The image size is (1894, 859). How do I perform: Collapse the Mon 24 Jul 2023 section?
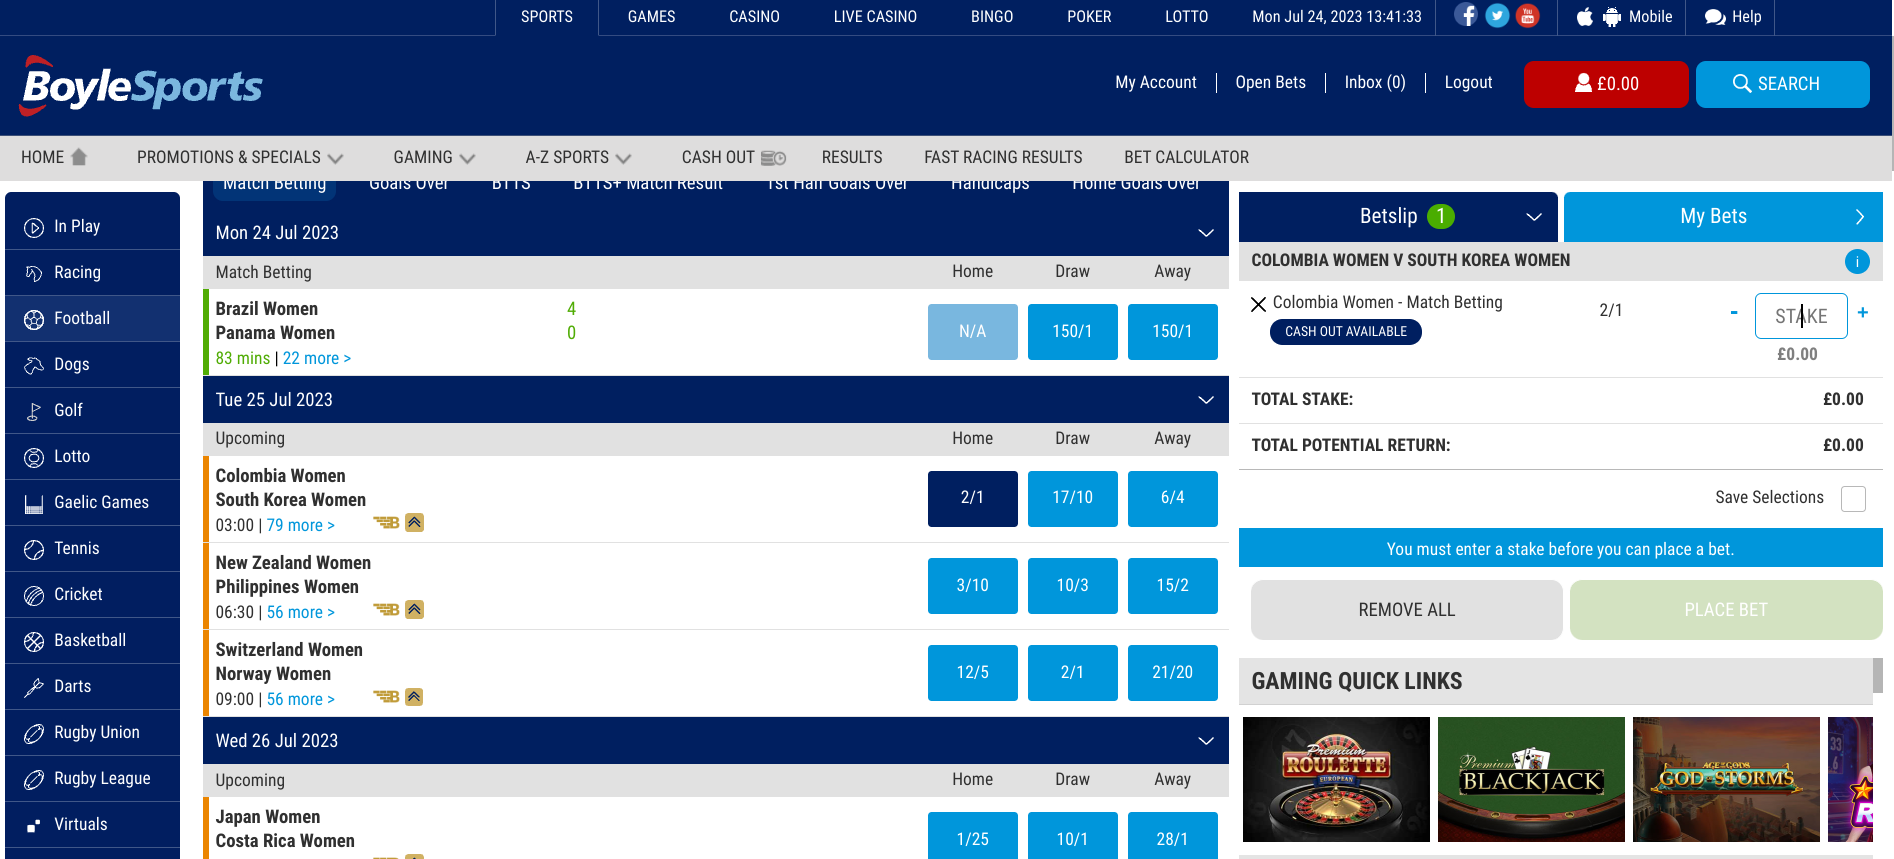[1206, 233]
